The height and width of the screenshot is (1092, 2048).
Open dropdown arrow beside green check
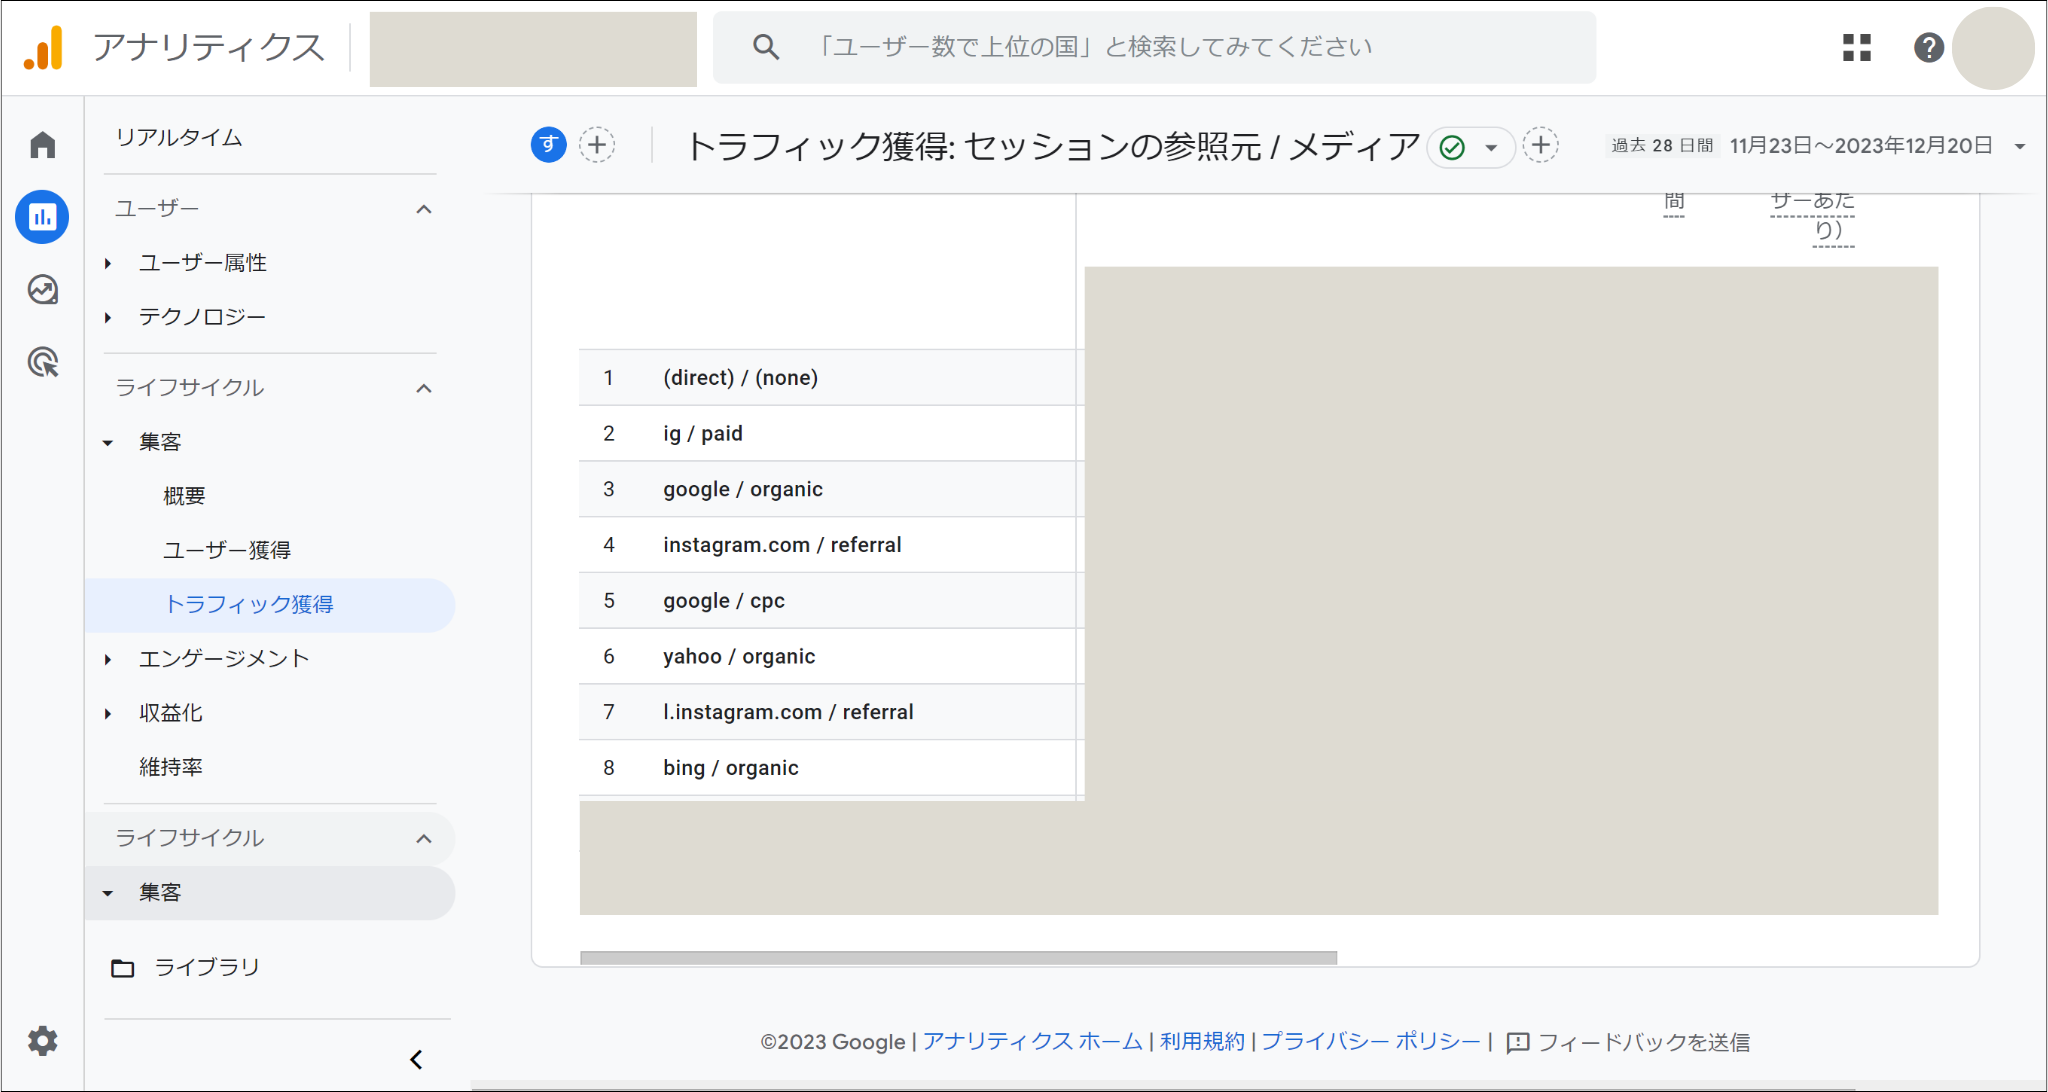1491,148
